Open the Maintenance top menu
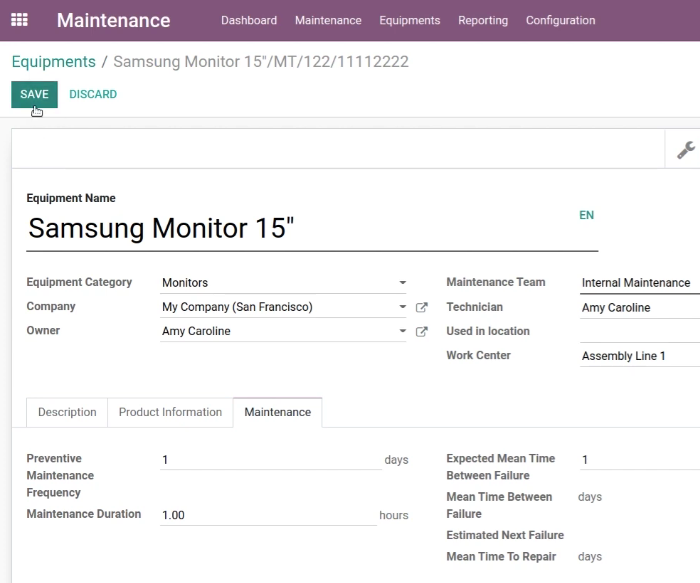 [328, 20]
